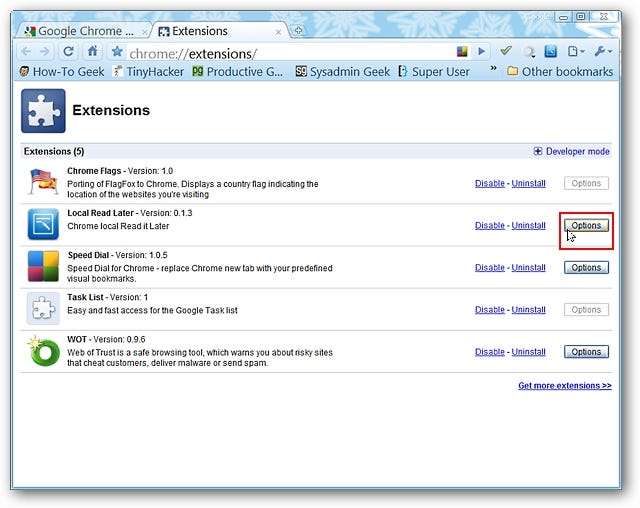Click the green checkmark toolbar extension icon
The image size is (640, 508).
pyautogui.click(x=506, y=51)
